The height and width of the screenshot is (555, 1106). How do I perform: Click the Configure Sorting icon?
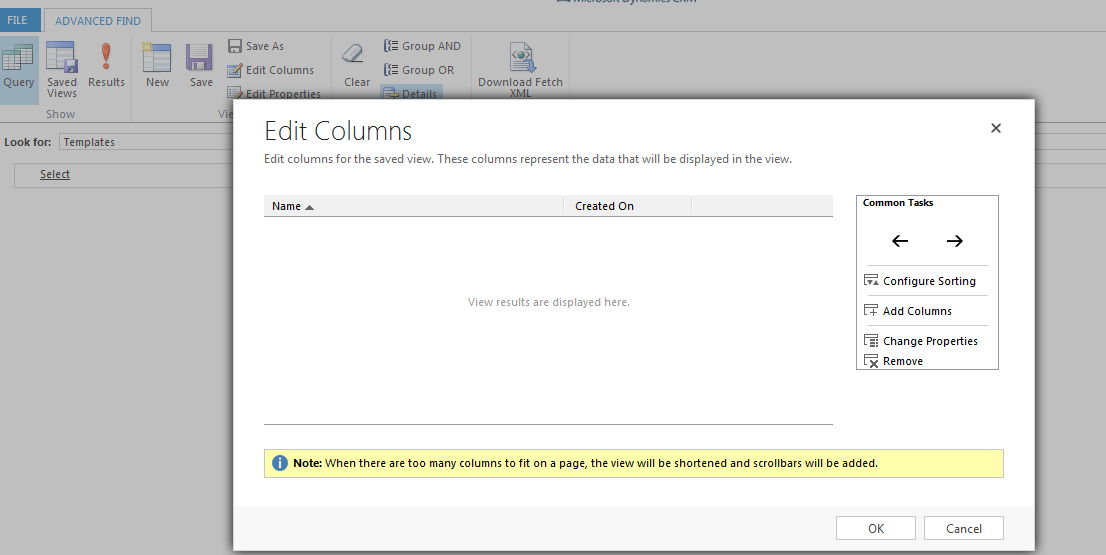point(871,281)
